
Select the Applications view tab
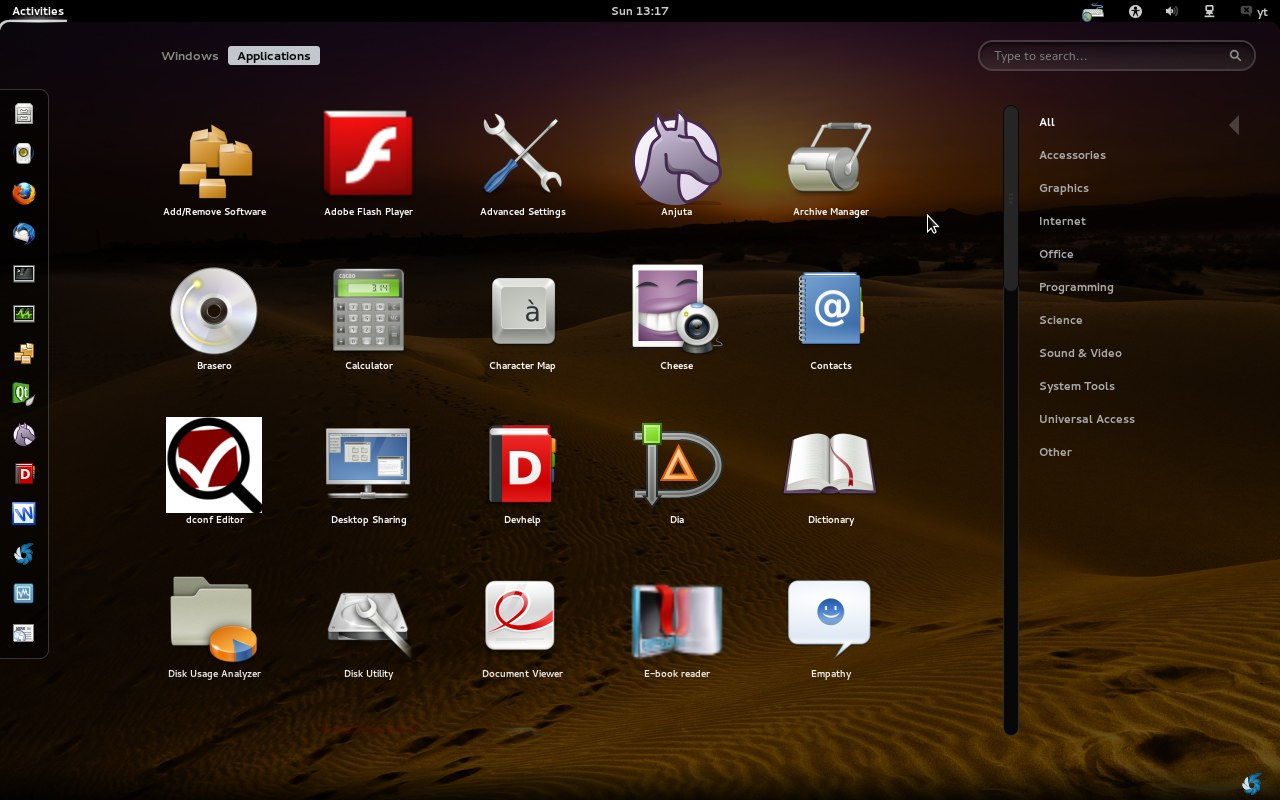pos(274,56)
